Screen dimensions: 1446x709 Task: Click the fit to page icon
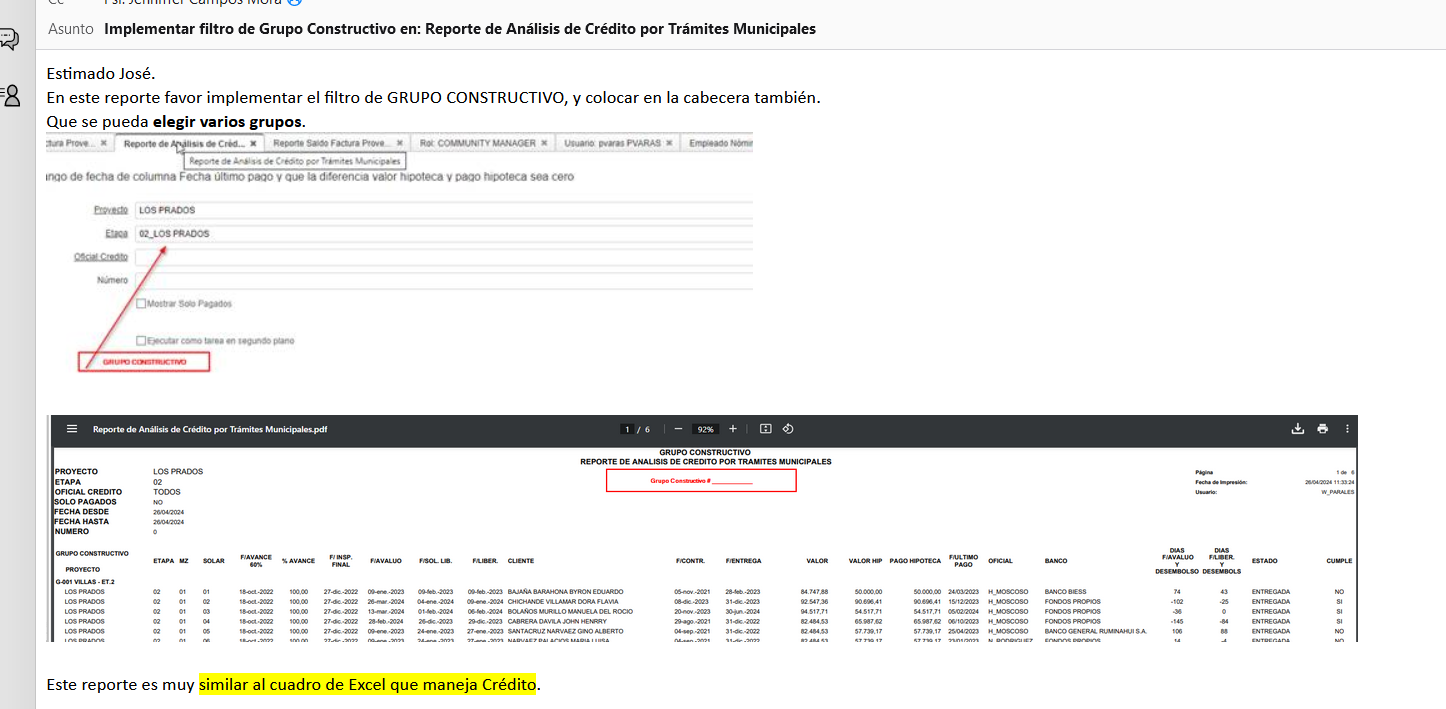766,429
